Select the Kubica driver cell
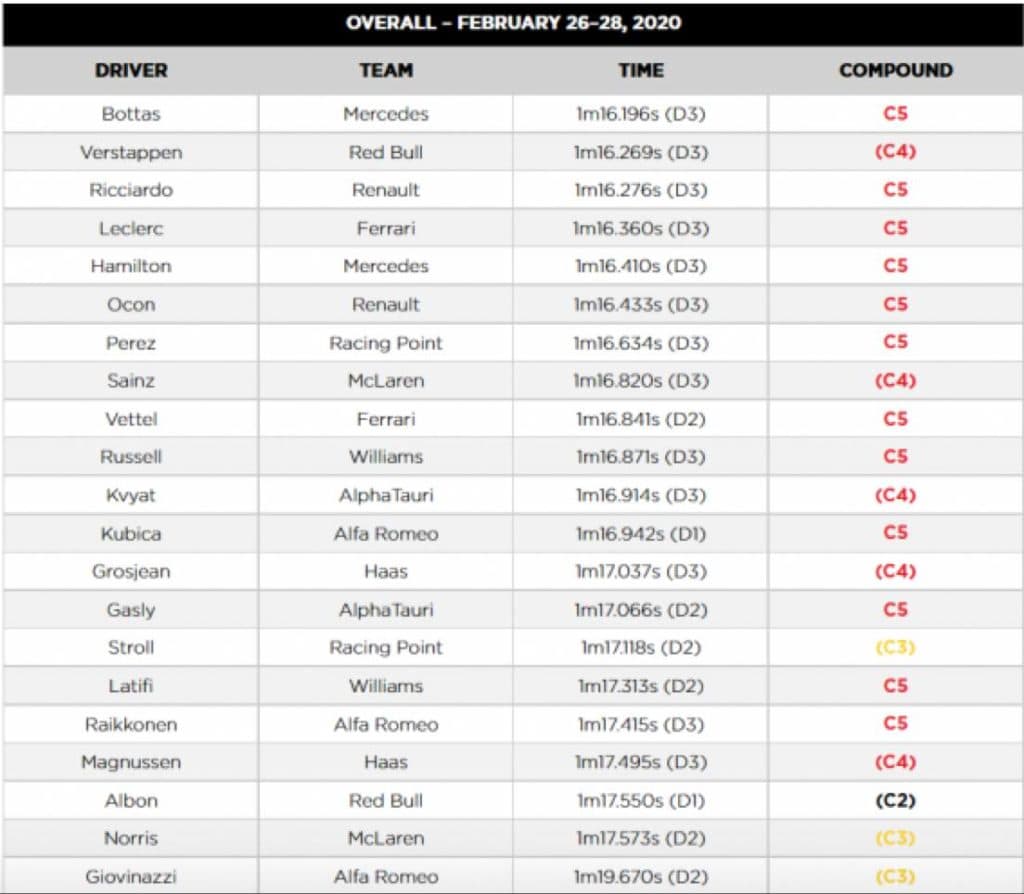1024x894 pixels. (x=131, y=533)
